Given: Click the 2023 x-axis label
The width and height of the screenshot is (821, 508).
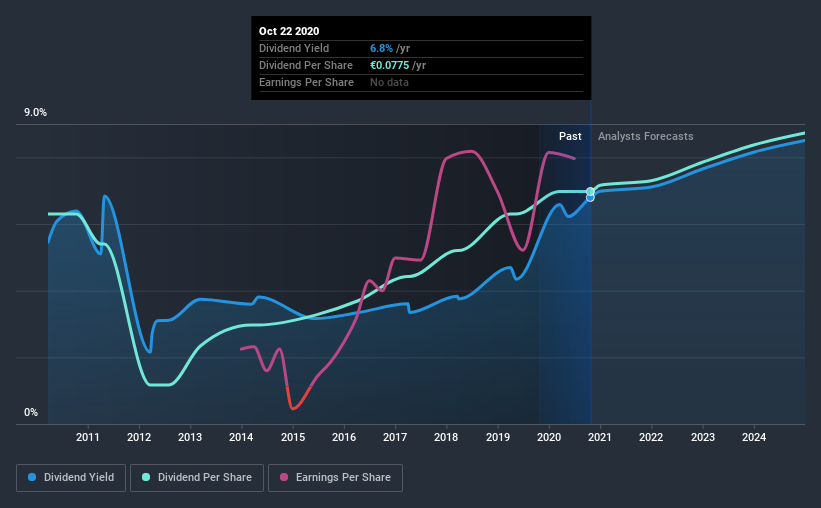Looking at the screenshot, I should [703, 437].
